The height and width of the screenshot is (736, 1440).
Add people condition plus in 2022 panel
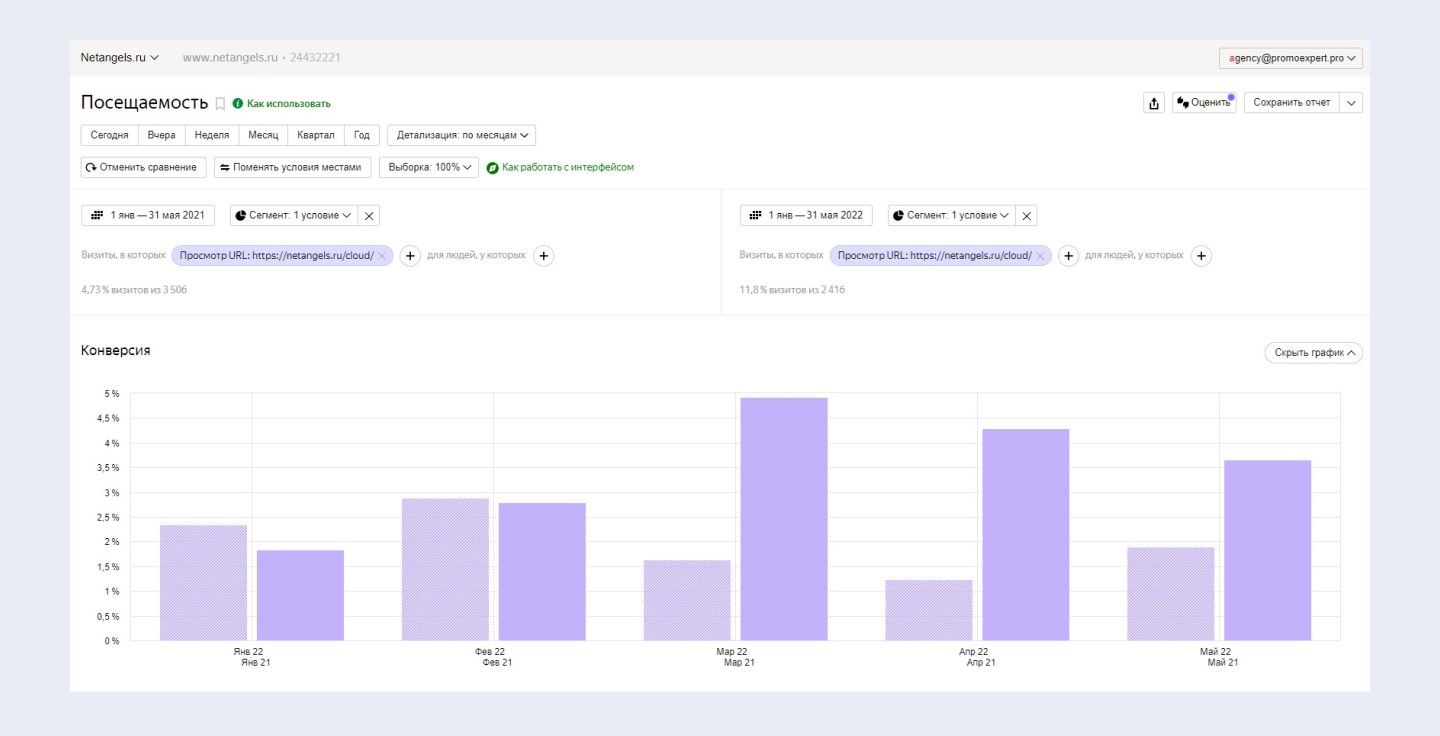coord(1202,256)
